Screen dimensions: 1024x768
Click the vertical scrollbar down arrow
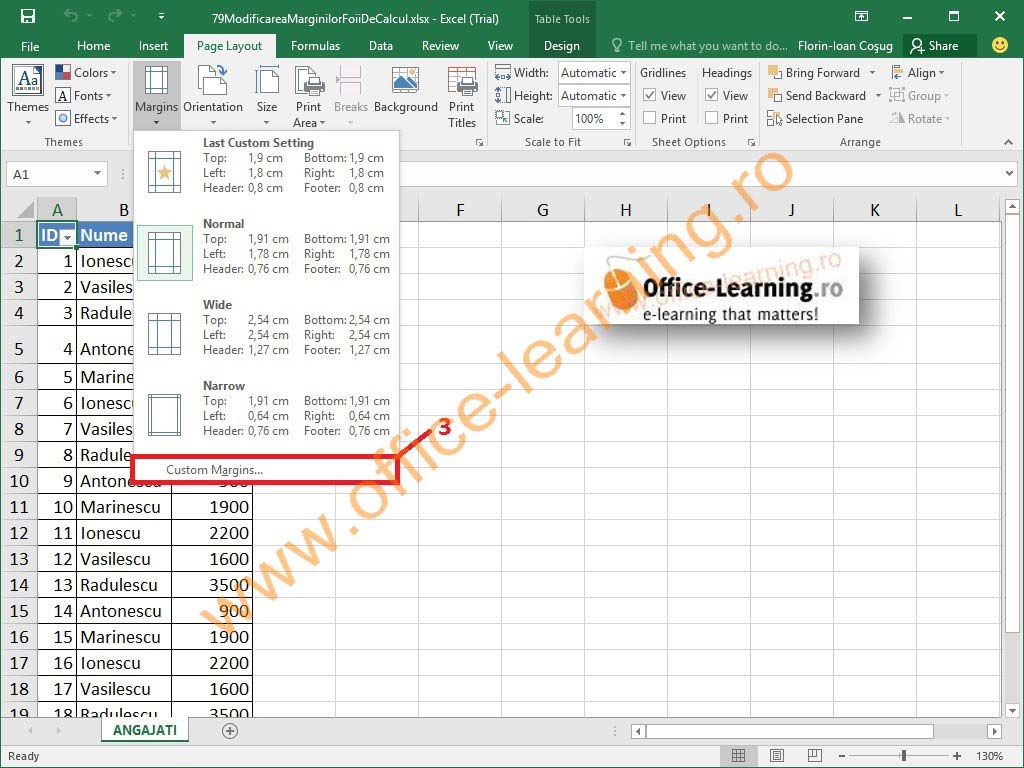click(1012, 711)
